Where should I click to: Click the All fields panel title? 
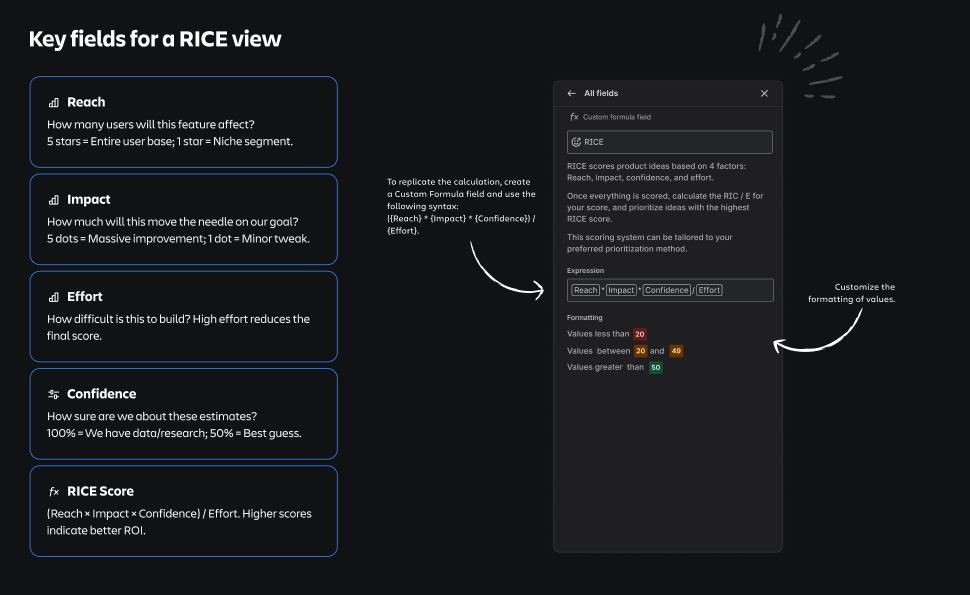point(601,93)
